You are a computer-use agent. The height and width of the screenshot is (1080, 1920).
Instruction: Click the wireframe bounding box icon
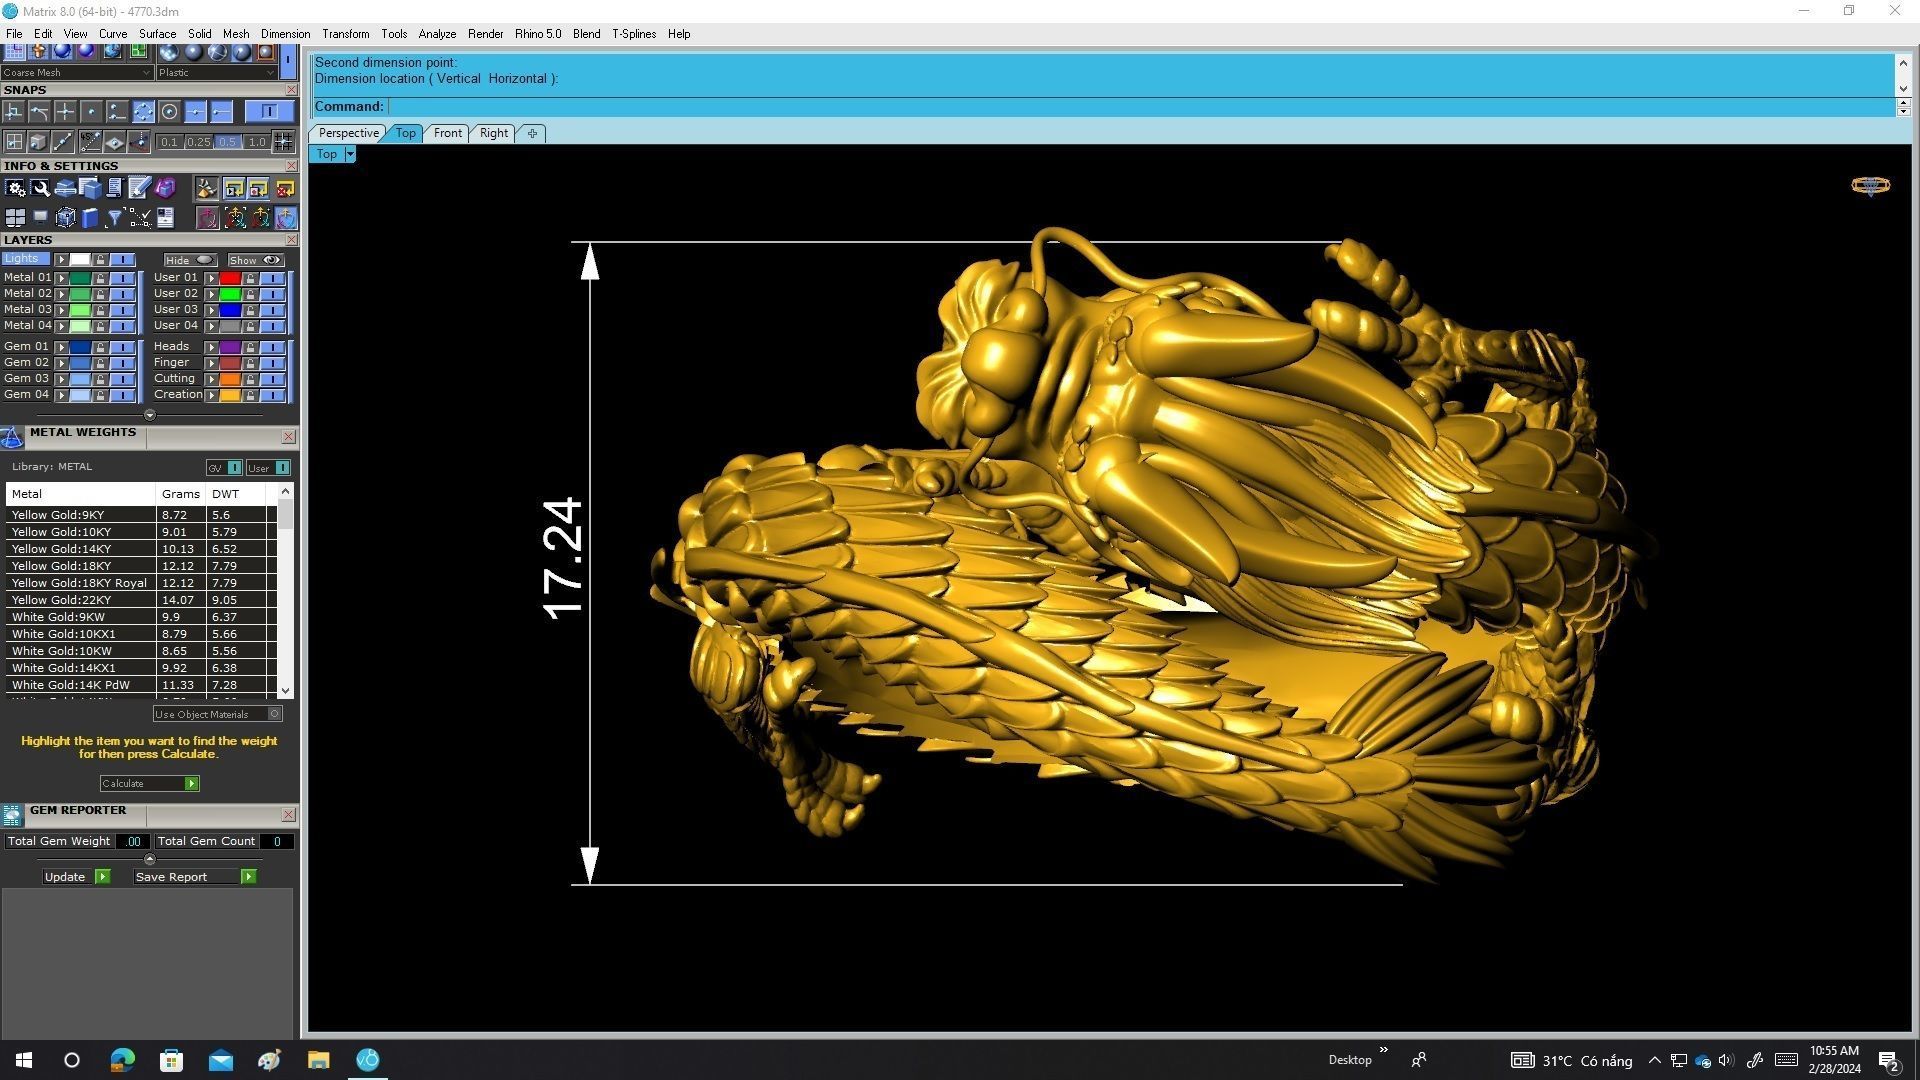pos(65,218)
